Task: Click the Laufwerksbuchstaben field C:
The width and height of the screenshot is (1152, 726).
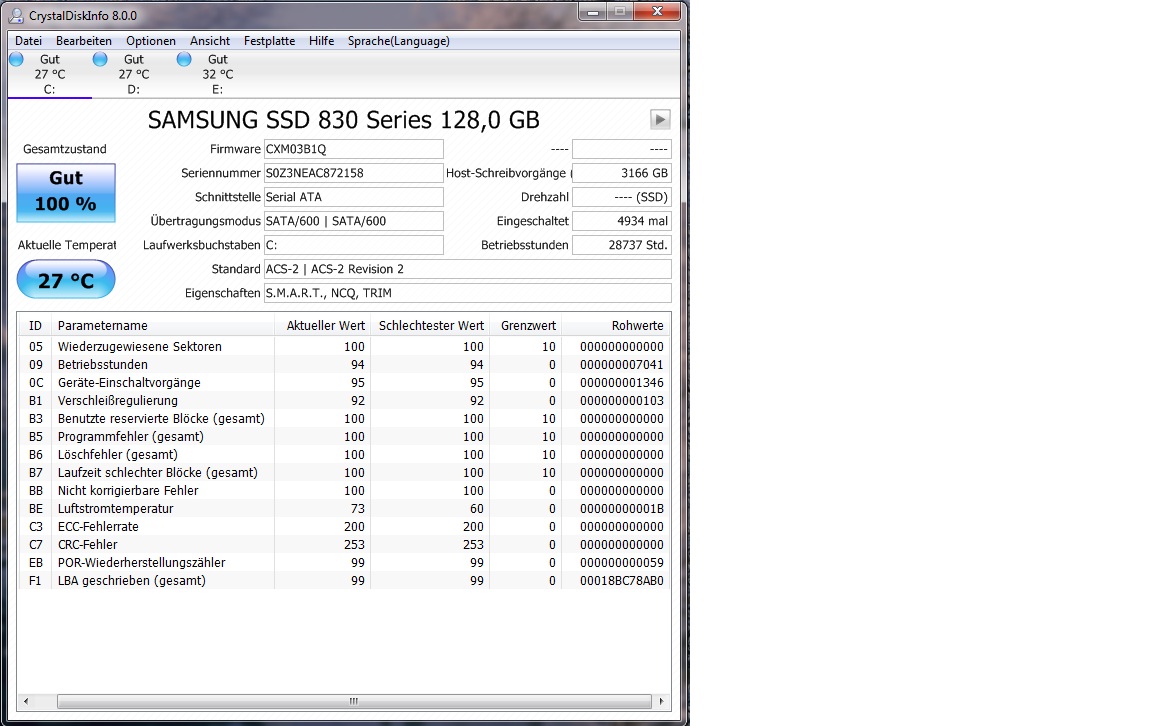Action: tap(353, 245)
